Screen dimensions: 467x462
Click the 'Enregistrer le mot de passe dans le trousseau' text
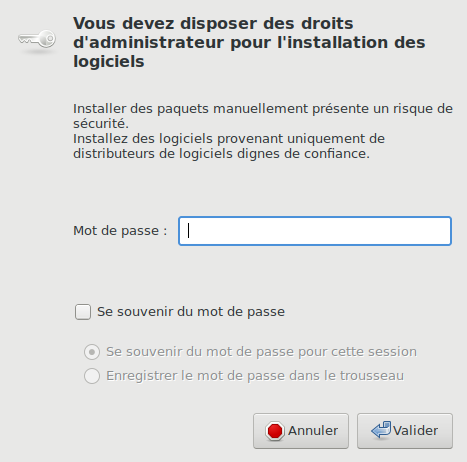point(255,376)
